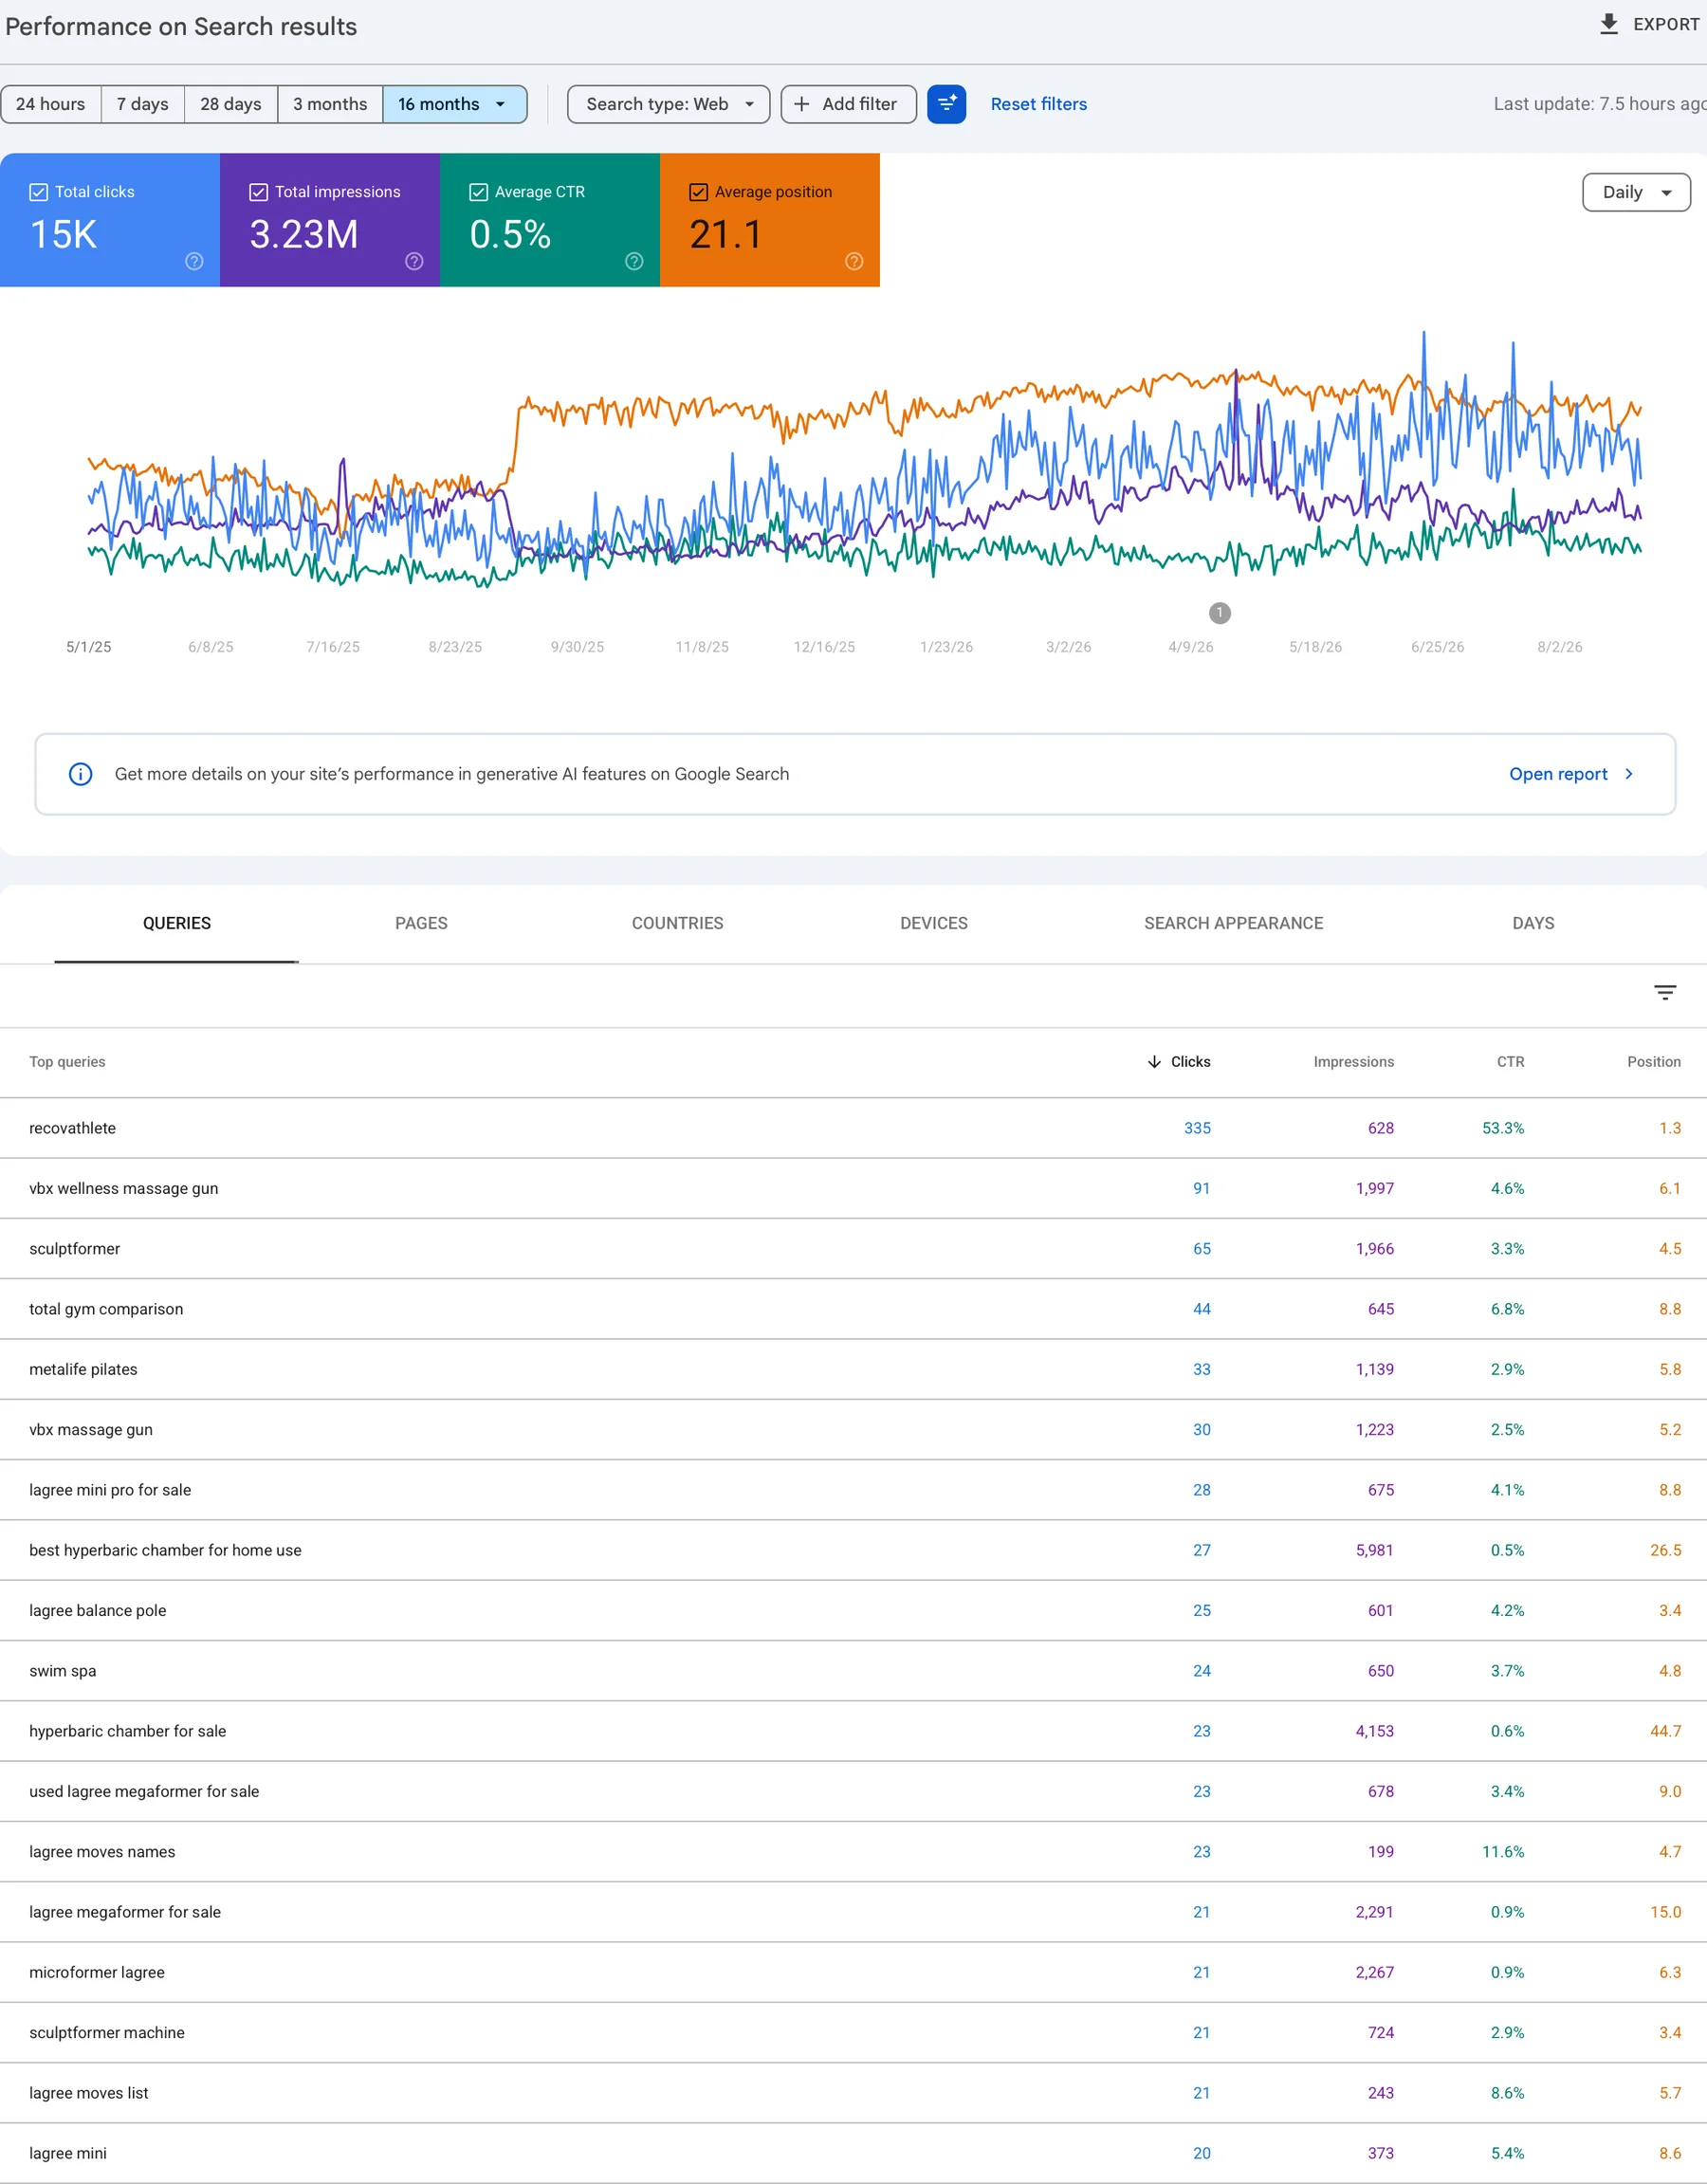This screenshot has width=1707, height=2184.
Task: Click the info icon in AI features banner
Action: pos(80,774)
